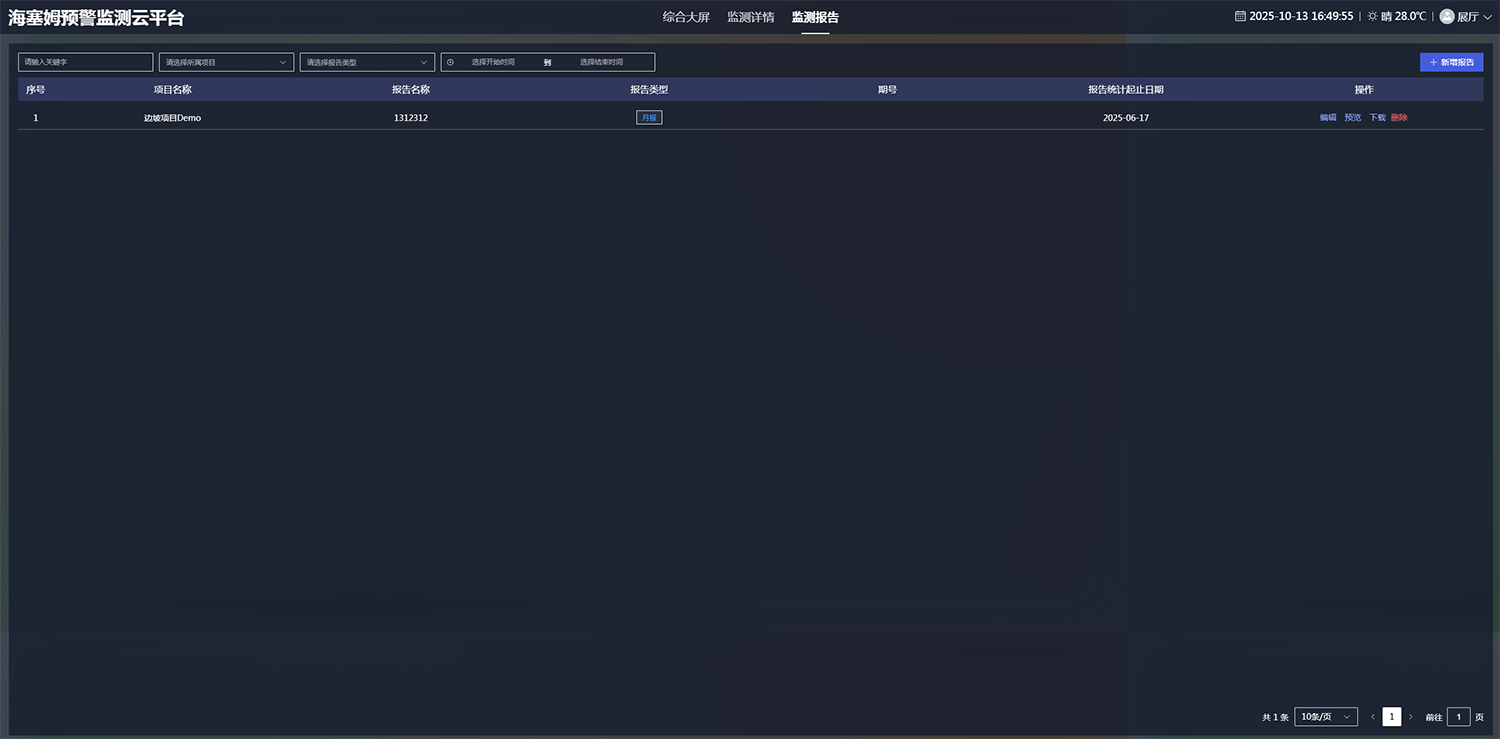Change the 10条/页 page size selector
The image size is (1500, 739).
coord(1325,717)
